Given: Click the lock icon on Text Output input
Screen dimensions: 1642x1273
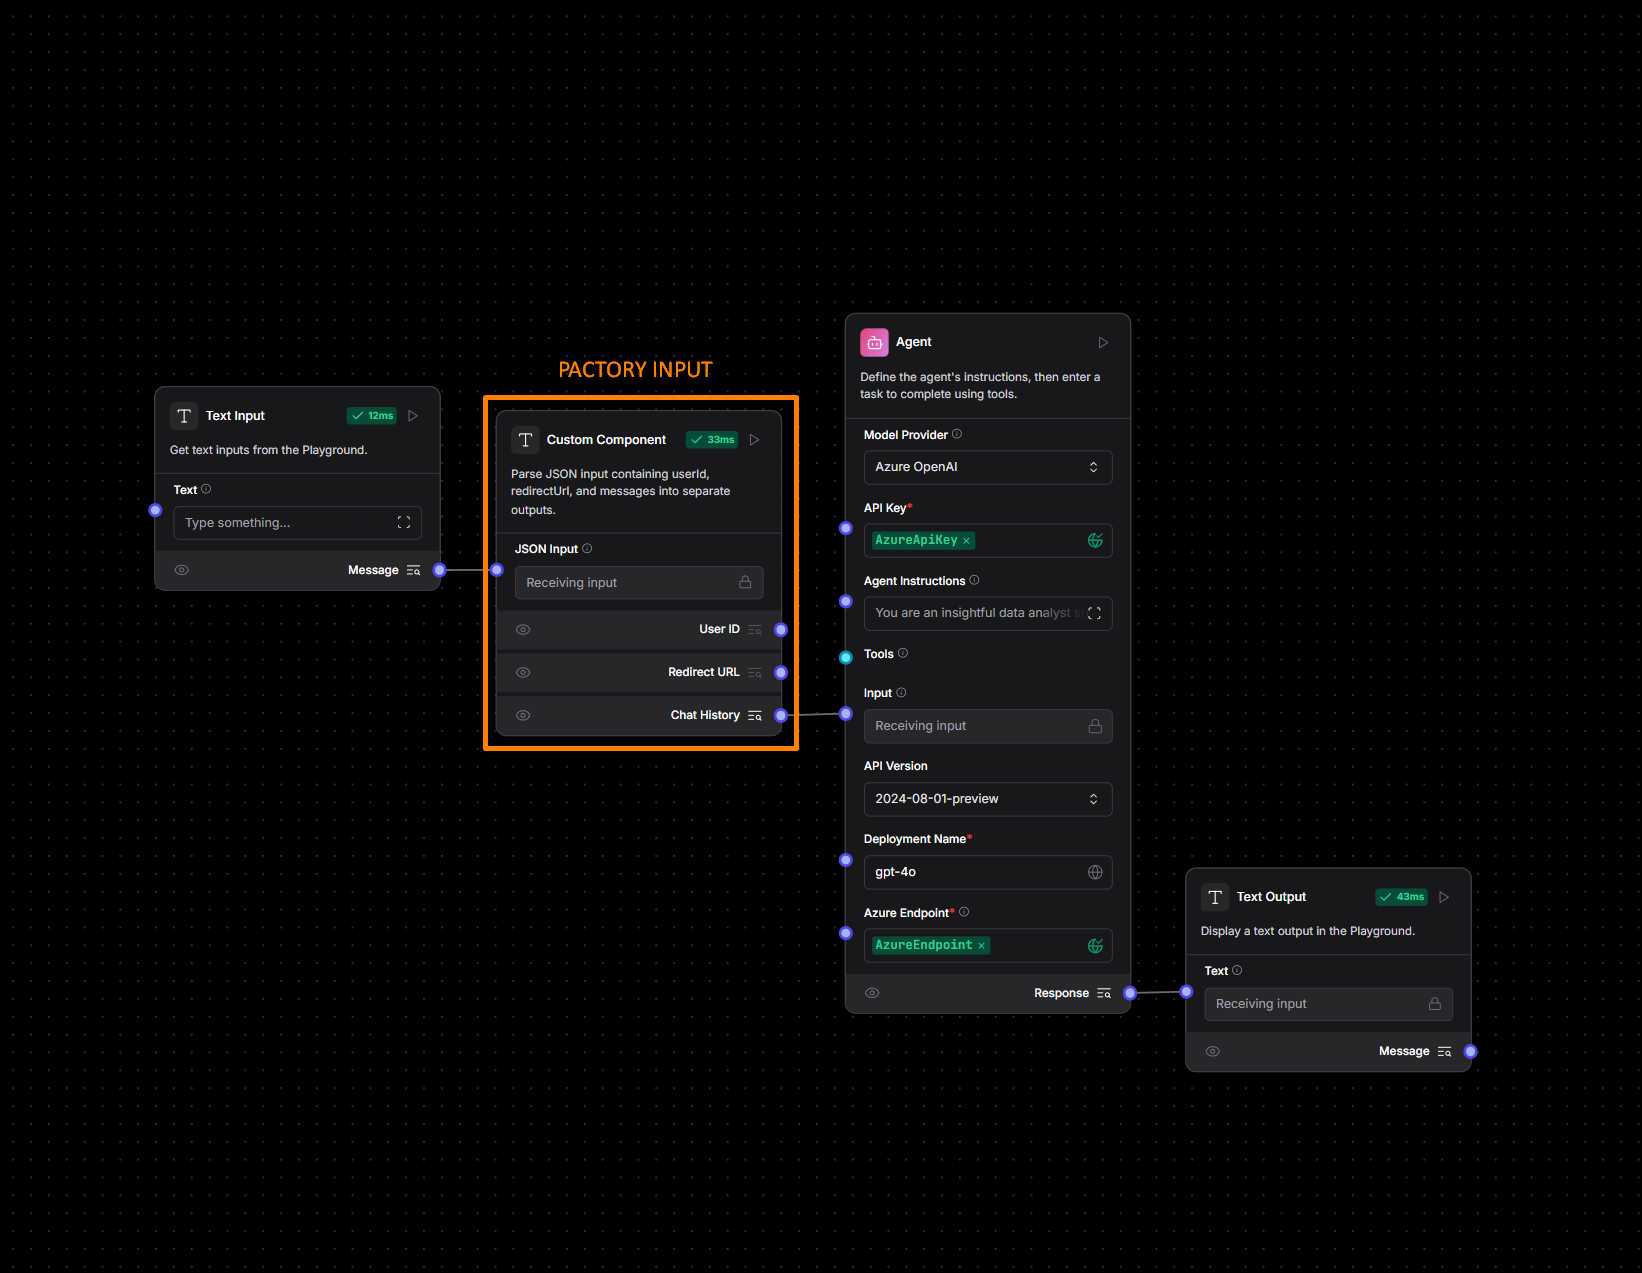Looking at the screenshot, I should 1435,1003.
